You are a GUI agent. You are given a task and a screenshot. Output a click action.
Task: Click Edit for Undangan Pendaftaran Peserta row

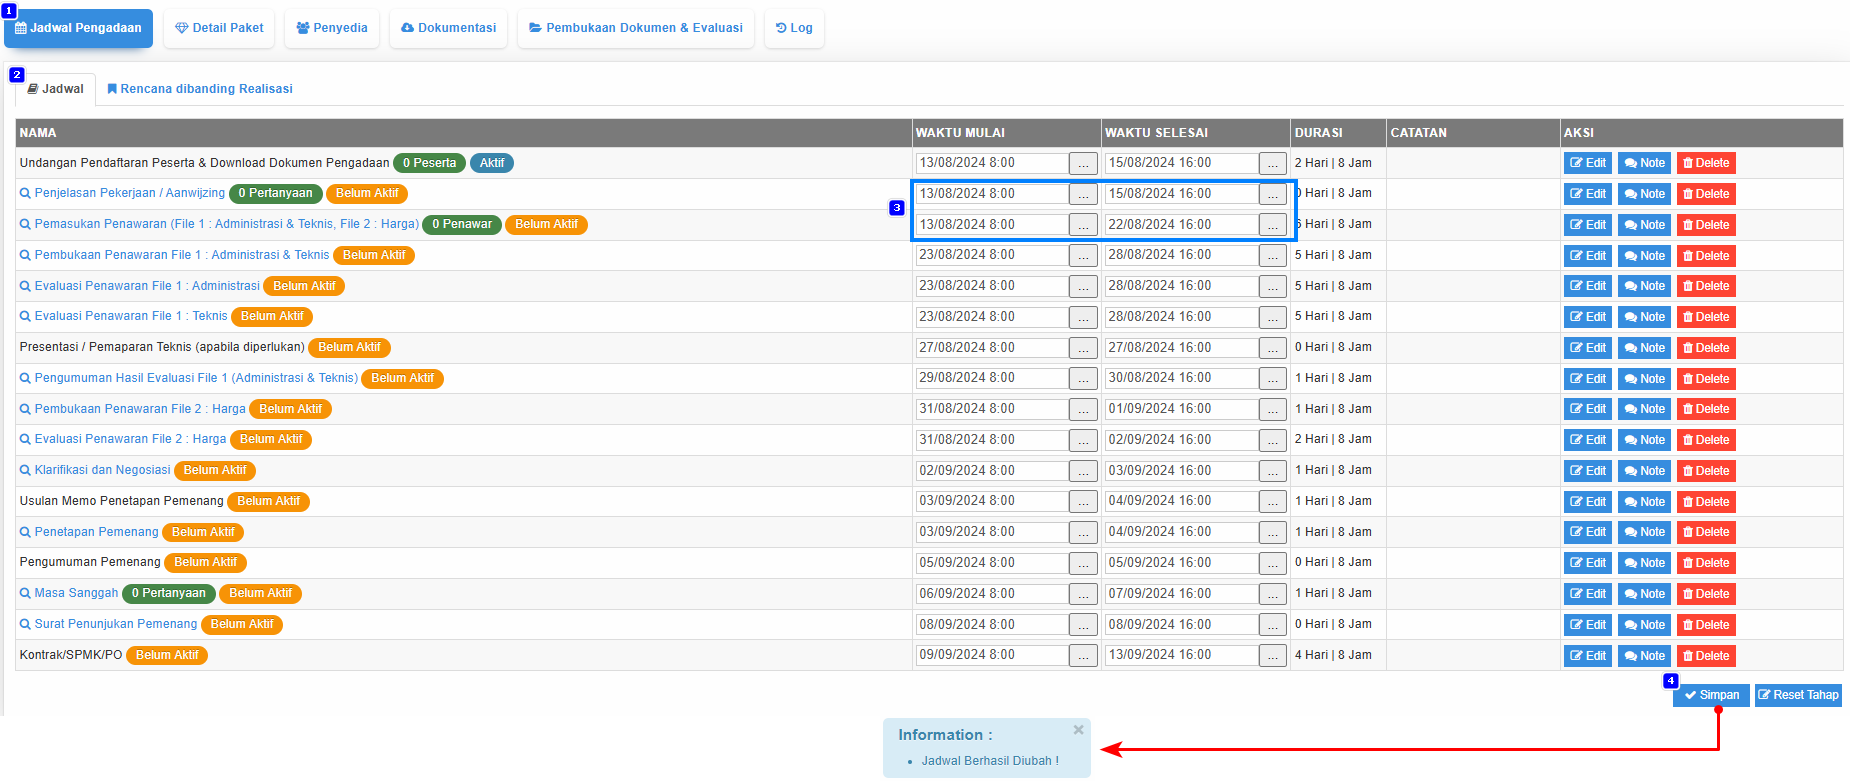[1587, 163]
